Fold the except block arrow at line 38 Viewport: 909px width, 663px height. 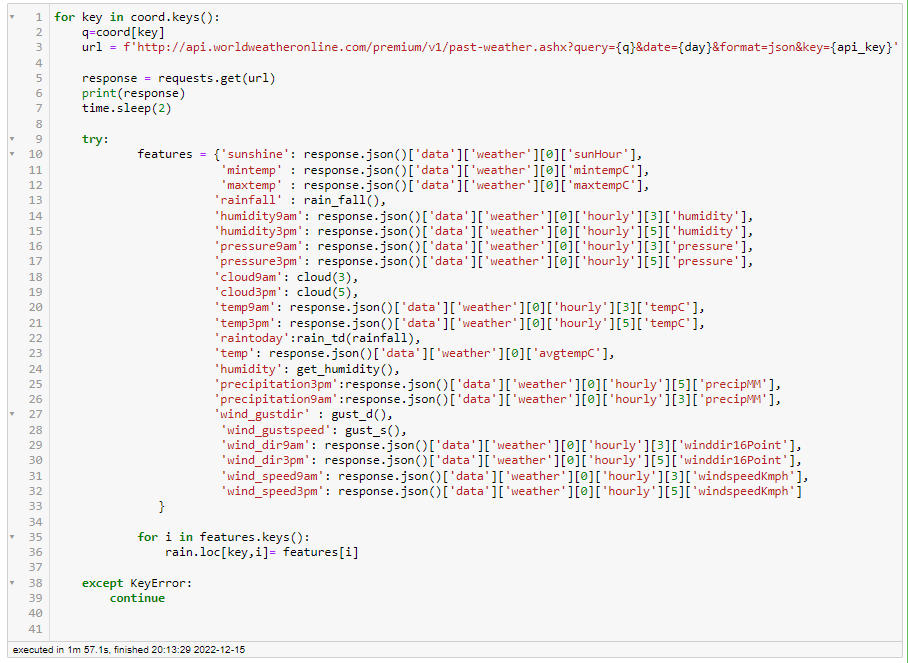point(12,583)
